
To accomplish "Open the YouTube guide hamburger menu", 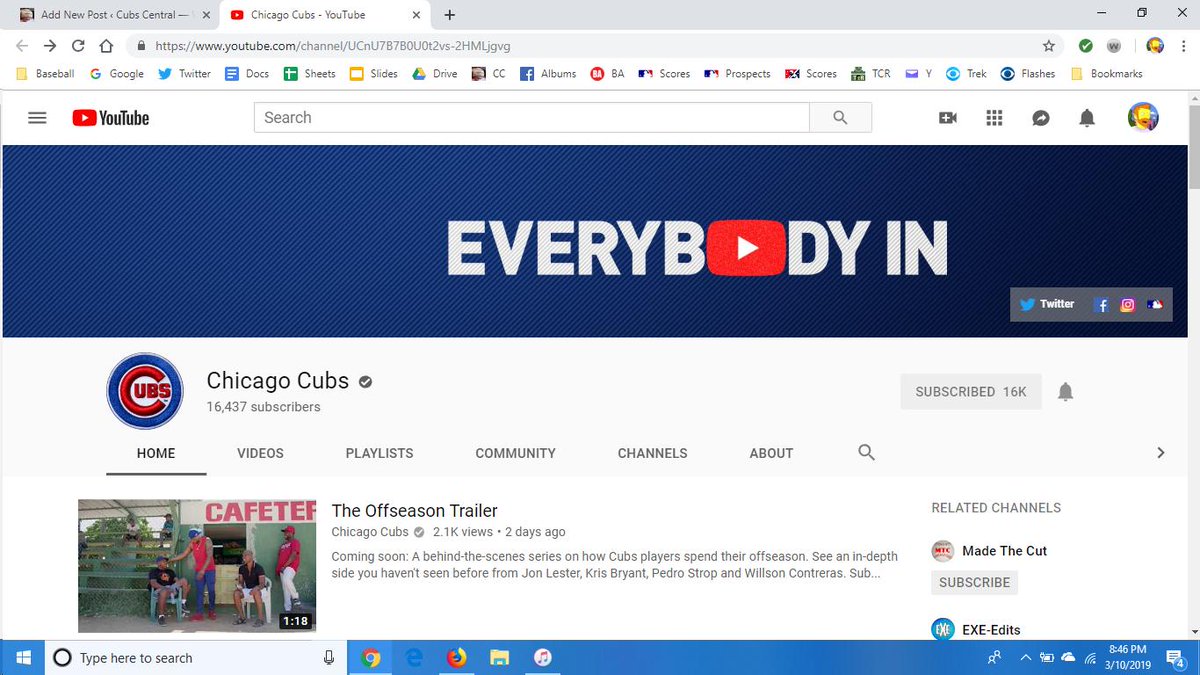I will (37, 117).
